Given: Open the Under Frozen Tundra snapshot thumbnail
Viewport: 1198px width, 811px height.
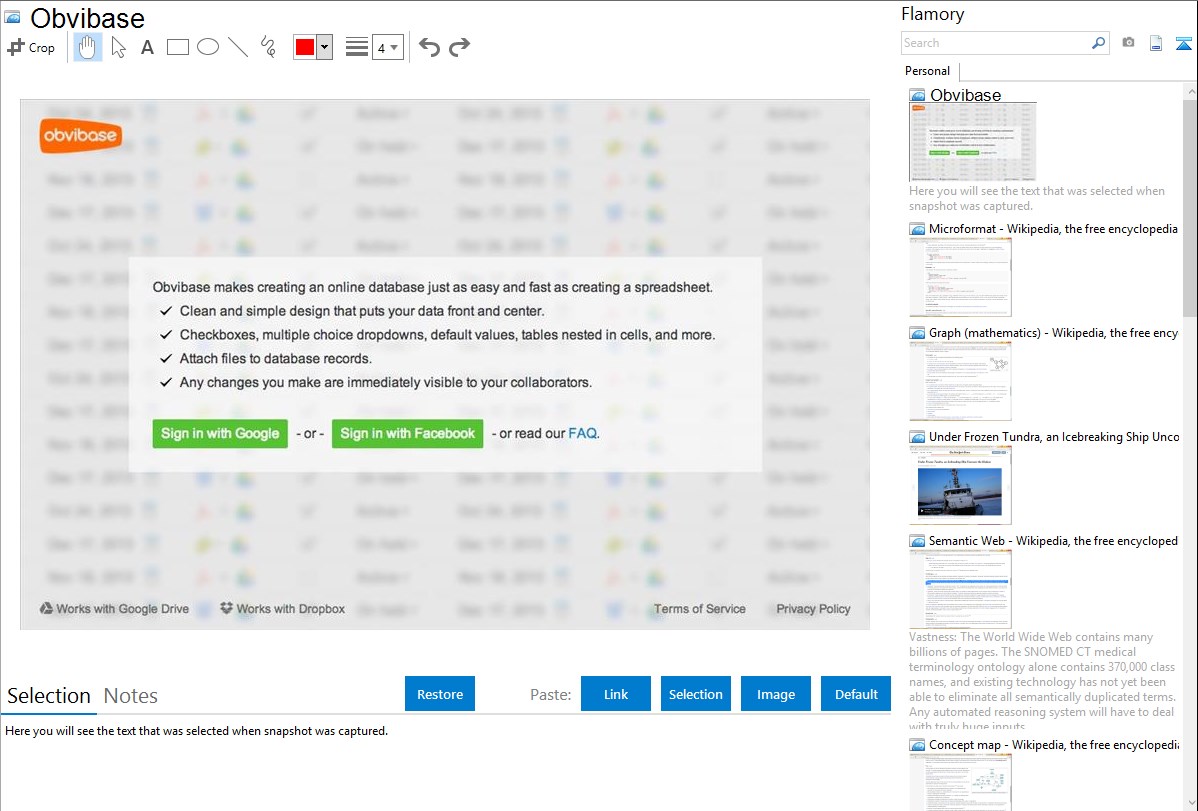Looking at the screenshot, I should (x=960, y=485).
